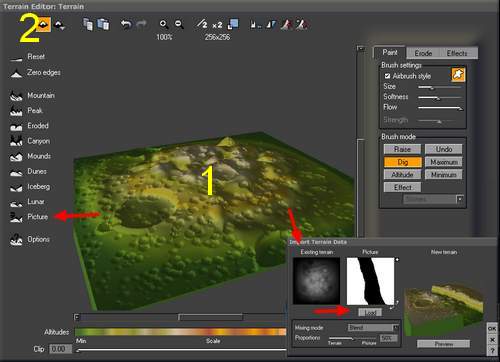The image size is (500, 362).
Task: Open the terrain Options entry
Action: [x=30, y=239]
